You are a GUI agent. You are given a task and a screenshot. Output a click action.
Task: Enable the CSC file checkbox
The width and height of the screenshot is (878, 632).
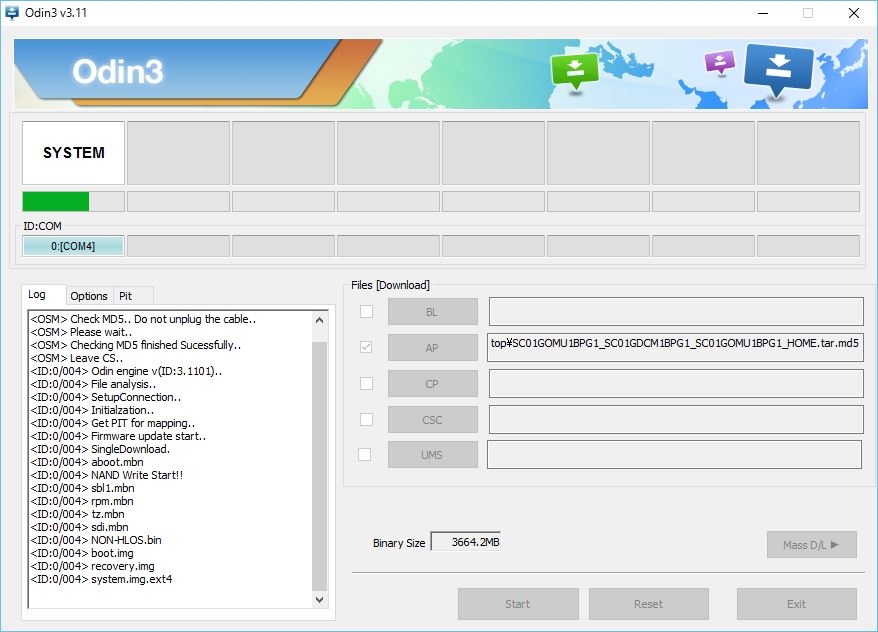tap(366, 419)
